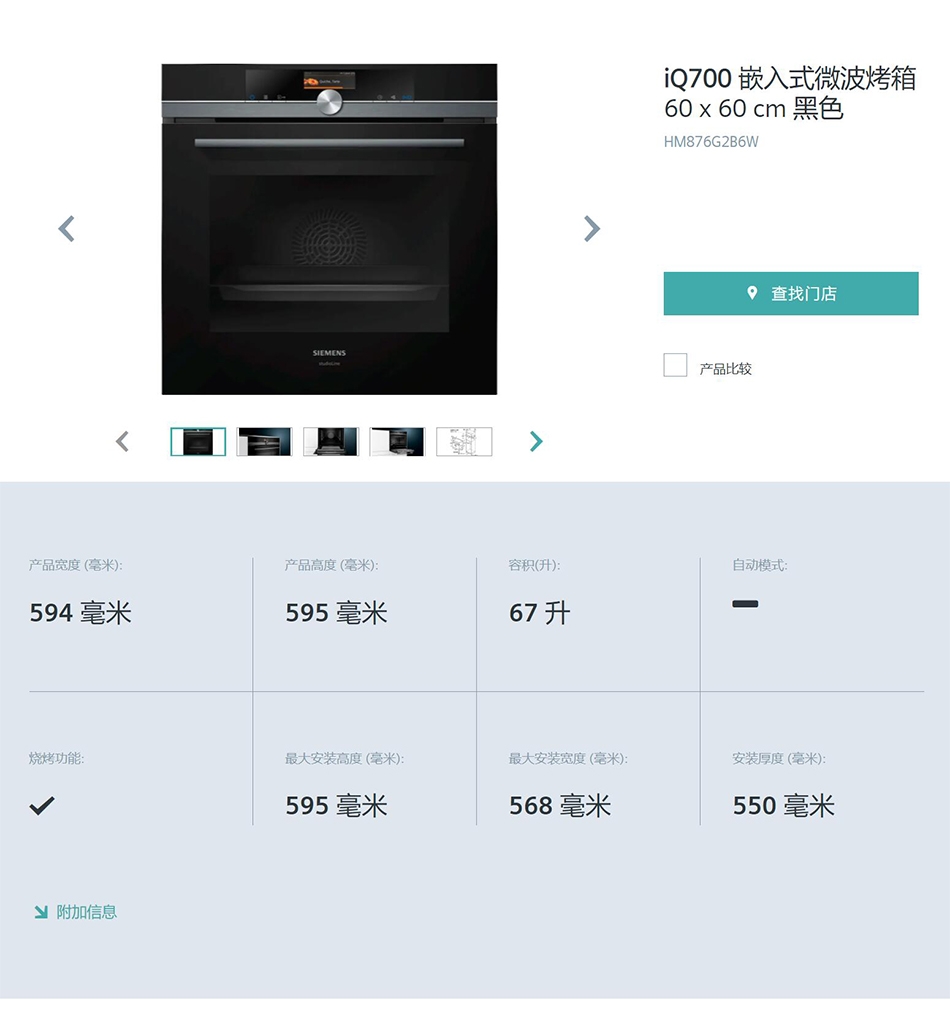Show the previous product image with left arrow

pyautogui.click(x=66, y=229)
